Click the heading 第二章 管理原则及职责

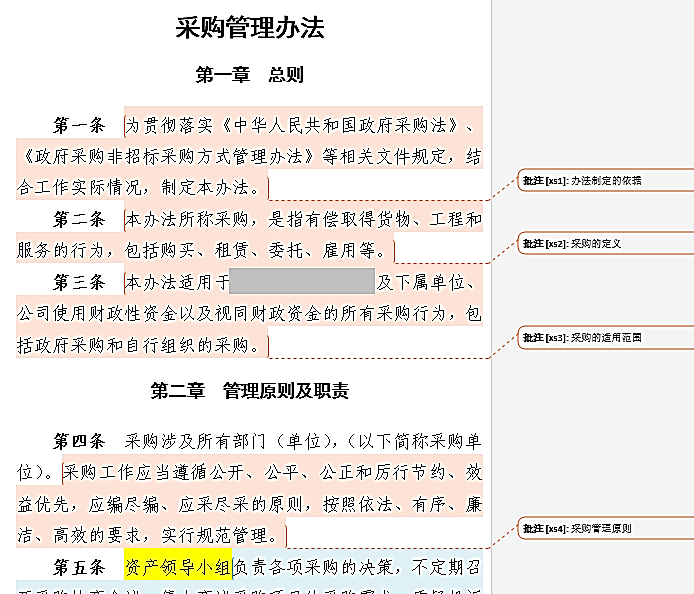(x=250, y=391)
